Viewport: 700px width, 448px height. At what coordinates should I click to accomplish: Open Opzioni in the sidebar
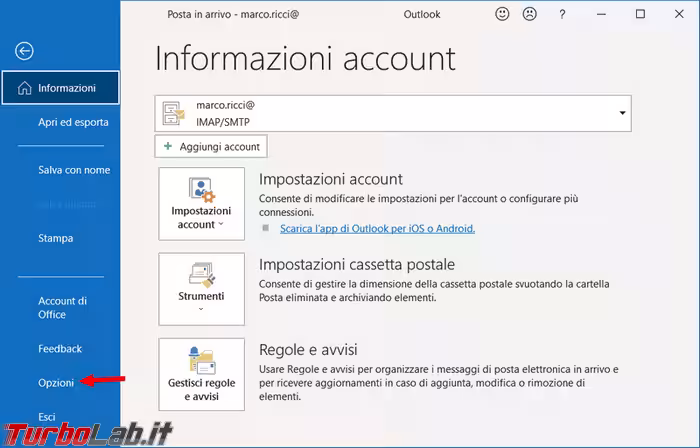[56, 383]
